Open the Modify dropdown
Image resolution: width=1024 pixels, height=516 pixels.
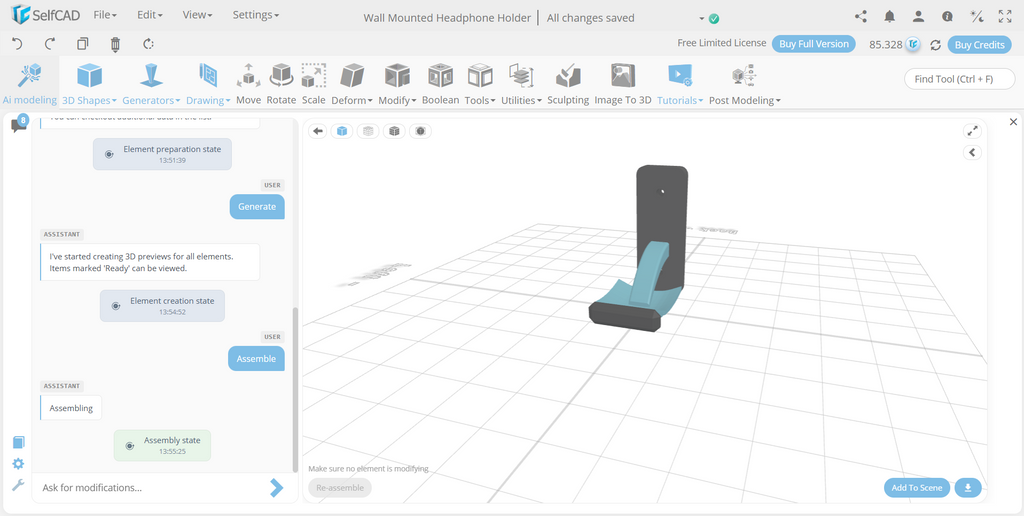coord(398,84)
